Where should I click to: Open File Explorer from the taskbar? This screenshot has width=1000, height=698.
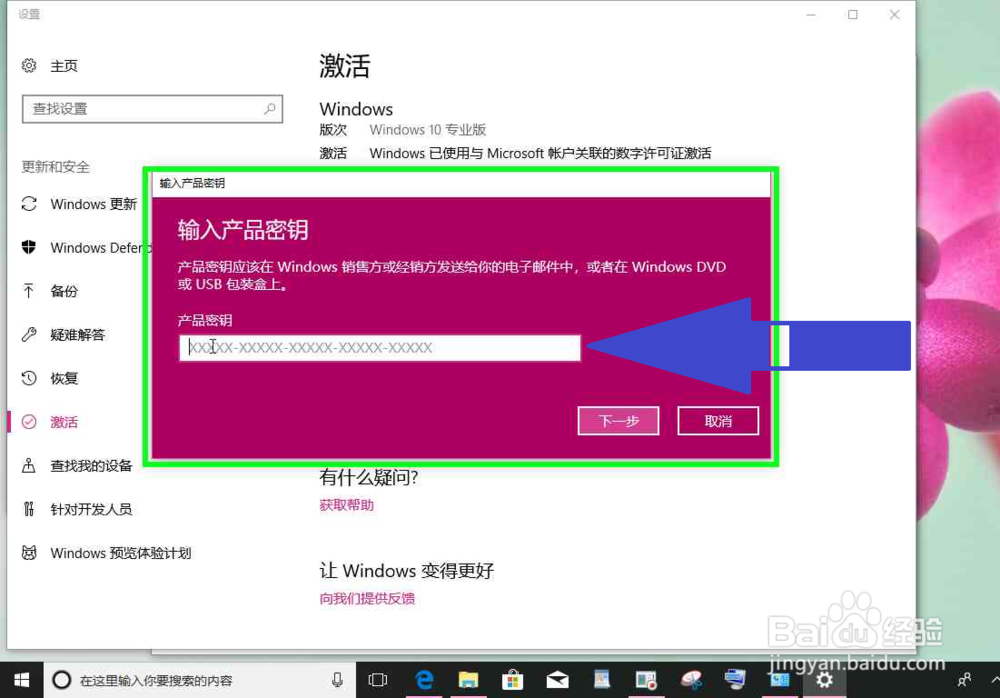(x=468, y=679)
